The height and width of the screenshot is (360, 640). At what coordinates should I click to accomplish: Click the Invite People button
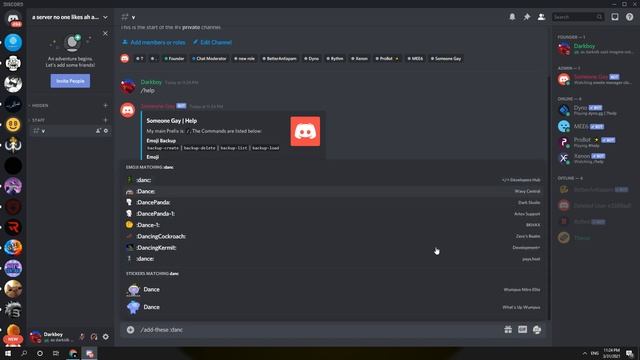tap(70, 81)
